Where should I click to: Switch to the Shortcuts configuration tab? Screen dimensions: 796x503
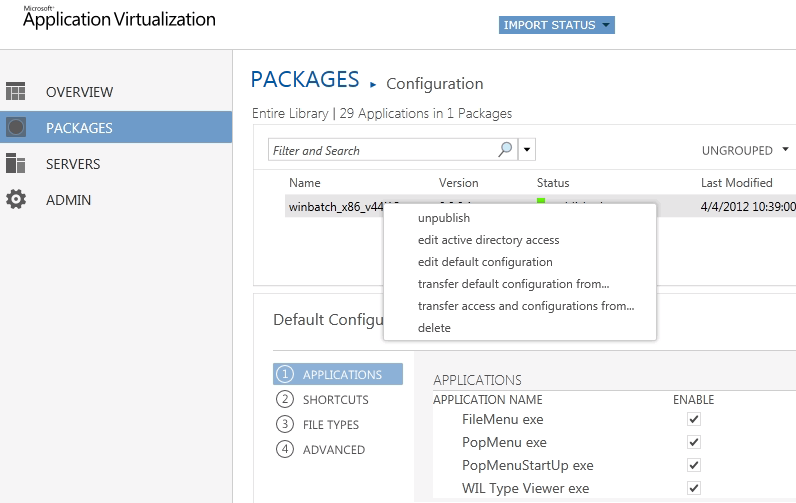tap(336, 399)
